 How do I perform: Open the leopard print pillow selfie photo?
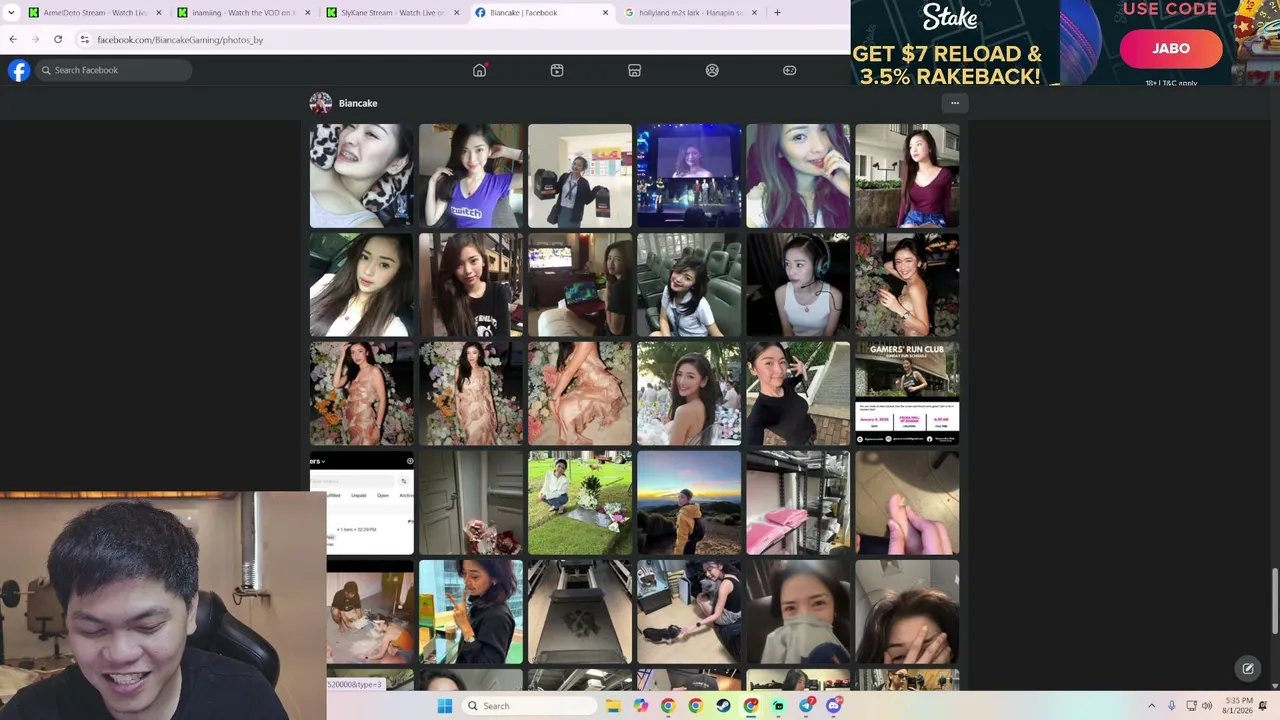coord(362,176)
